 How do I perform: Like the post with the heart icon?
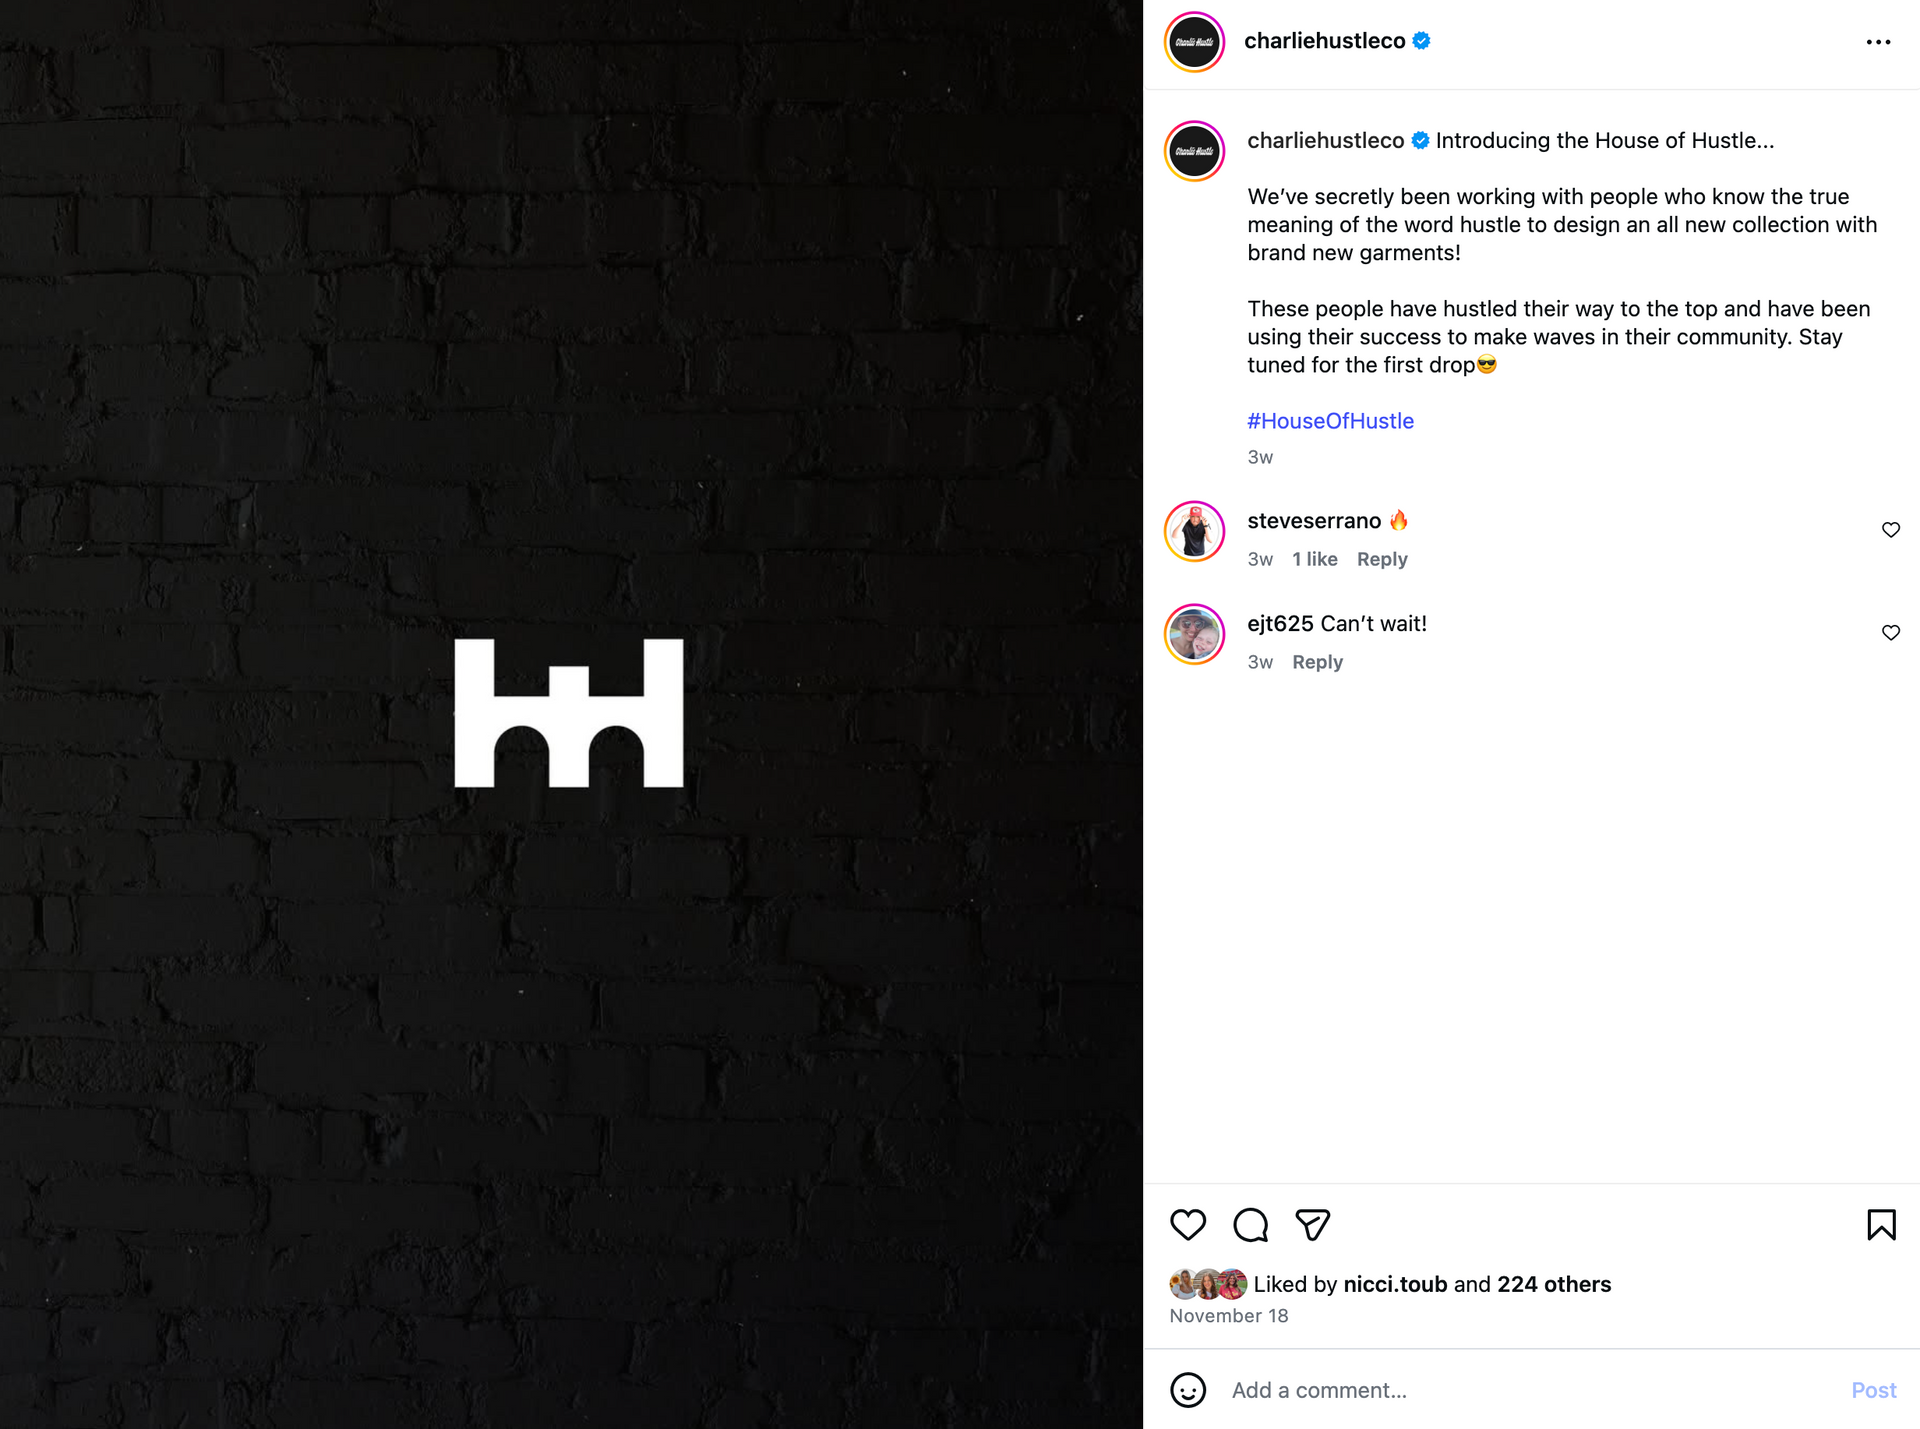pos(1188,1225)
